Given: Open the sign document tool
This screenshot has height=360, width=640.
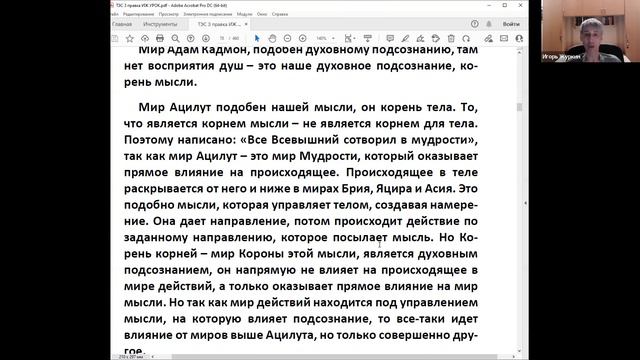Looking at the screenshot, I should point(420,38).
